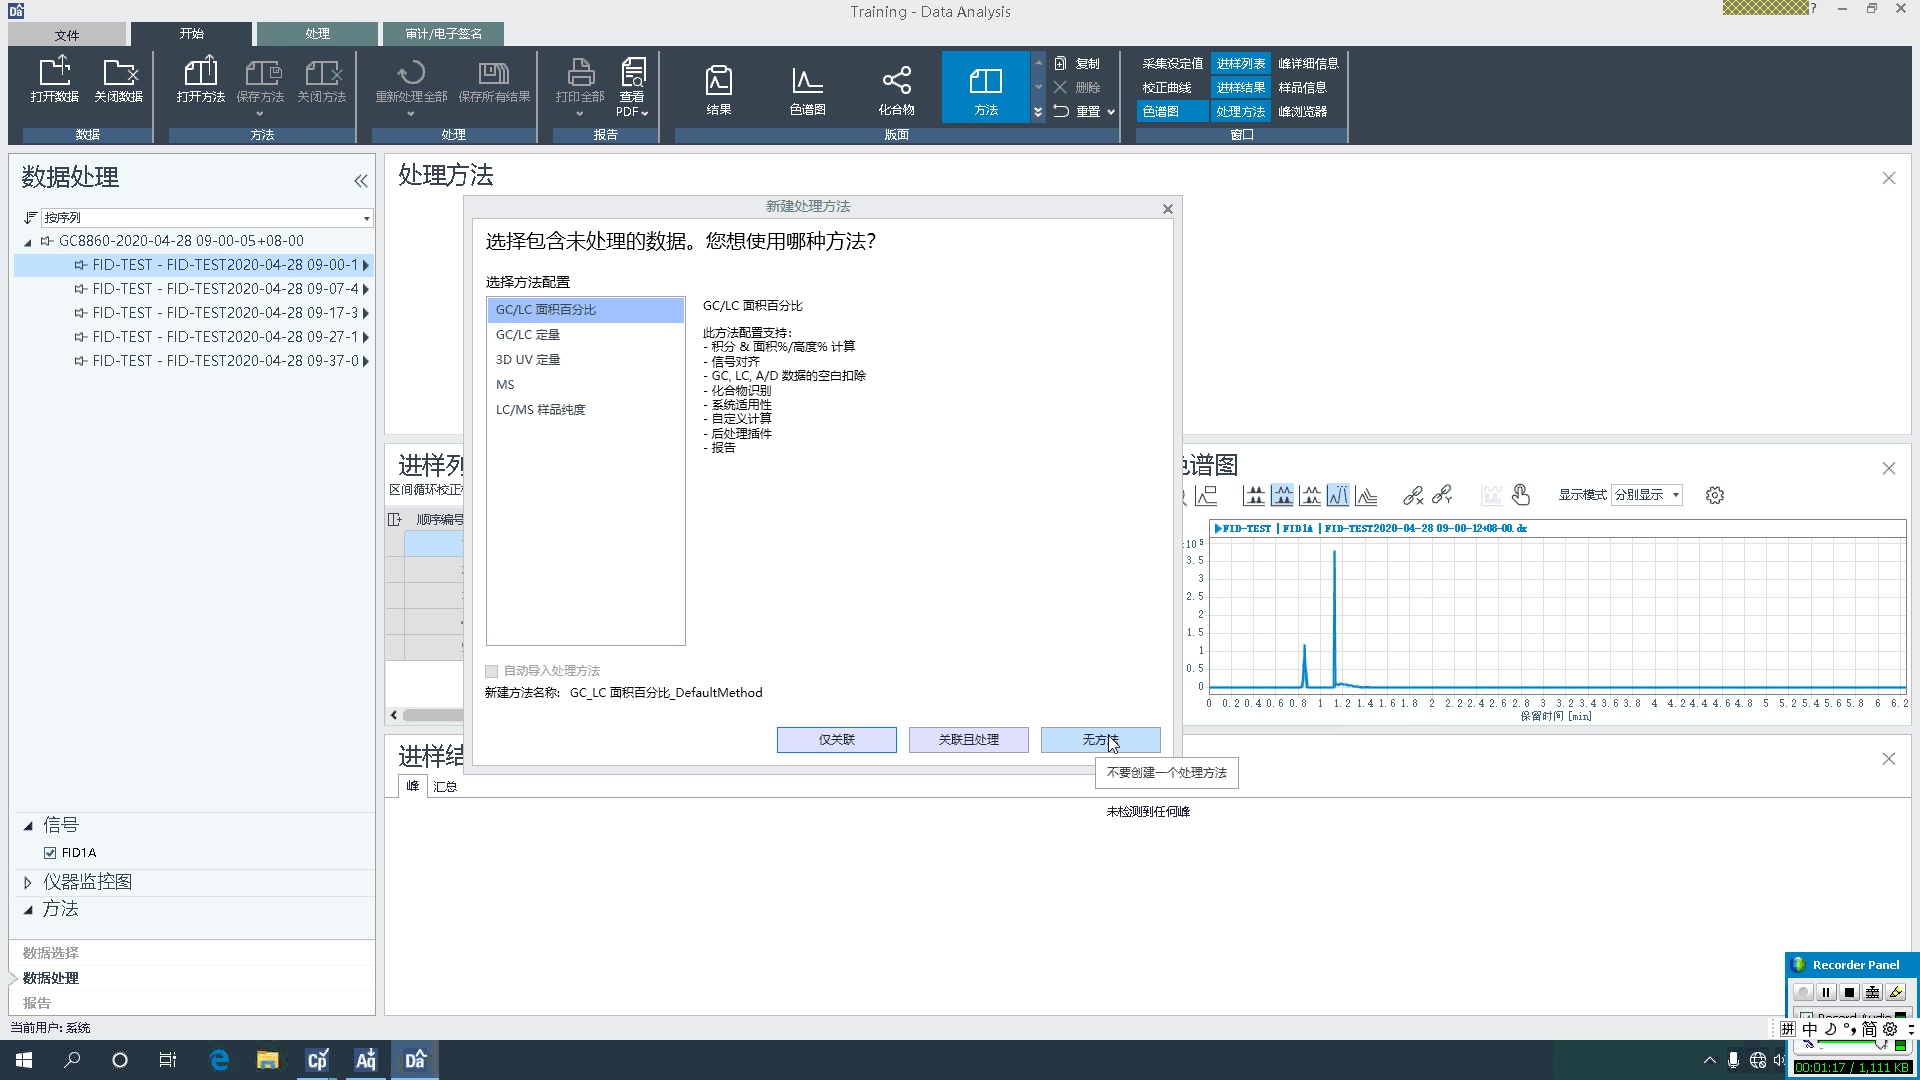Select the 结果 layout icon
The image size is (1920, 1080).
718,85
